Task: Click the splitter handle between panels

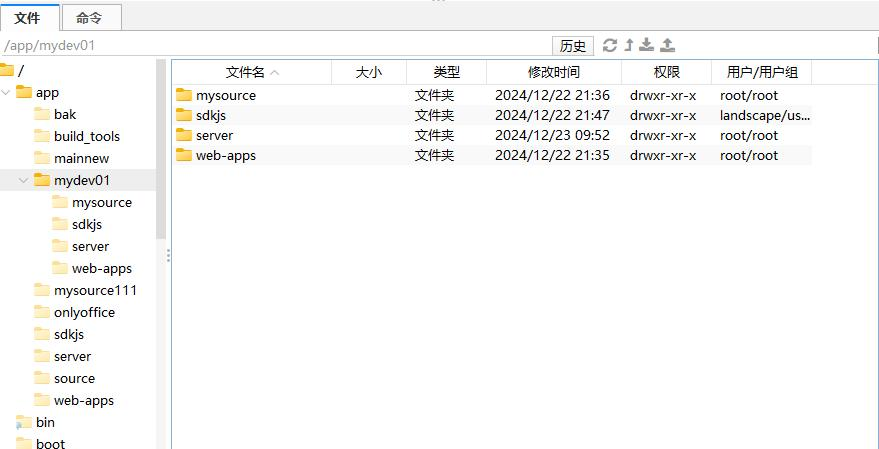Action: [x=168, y=256]
